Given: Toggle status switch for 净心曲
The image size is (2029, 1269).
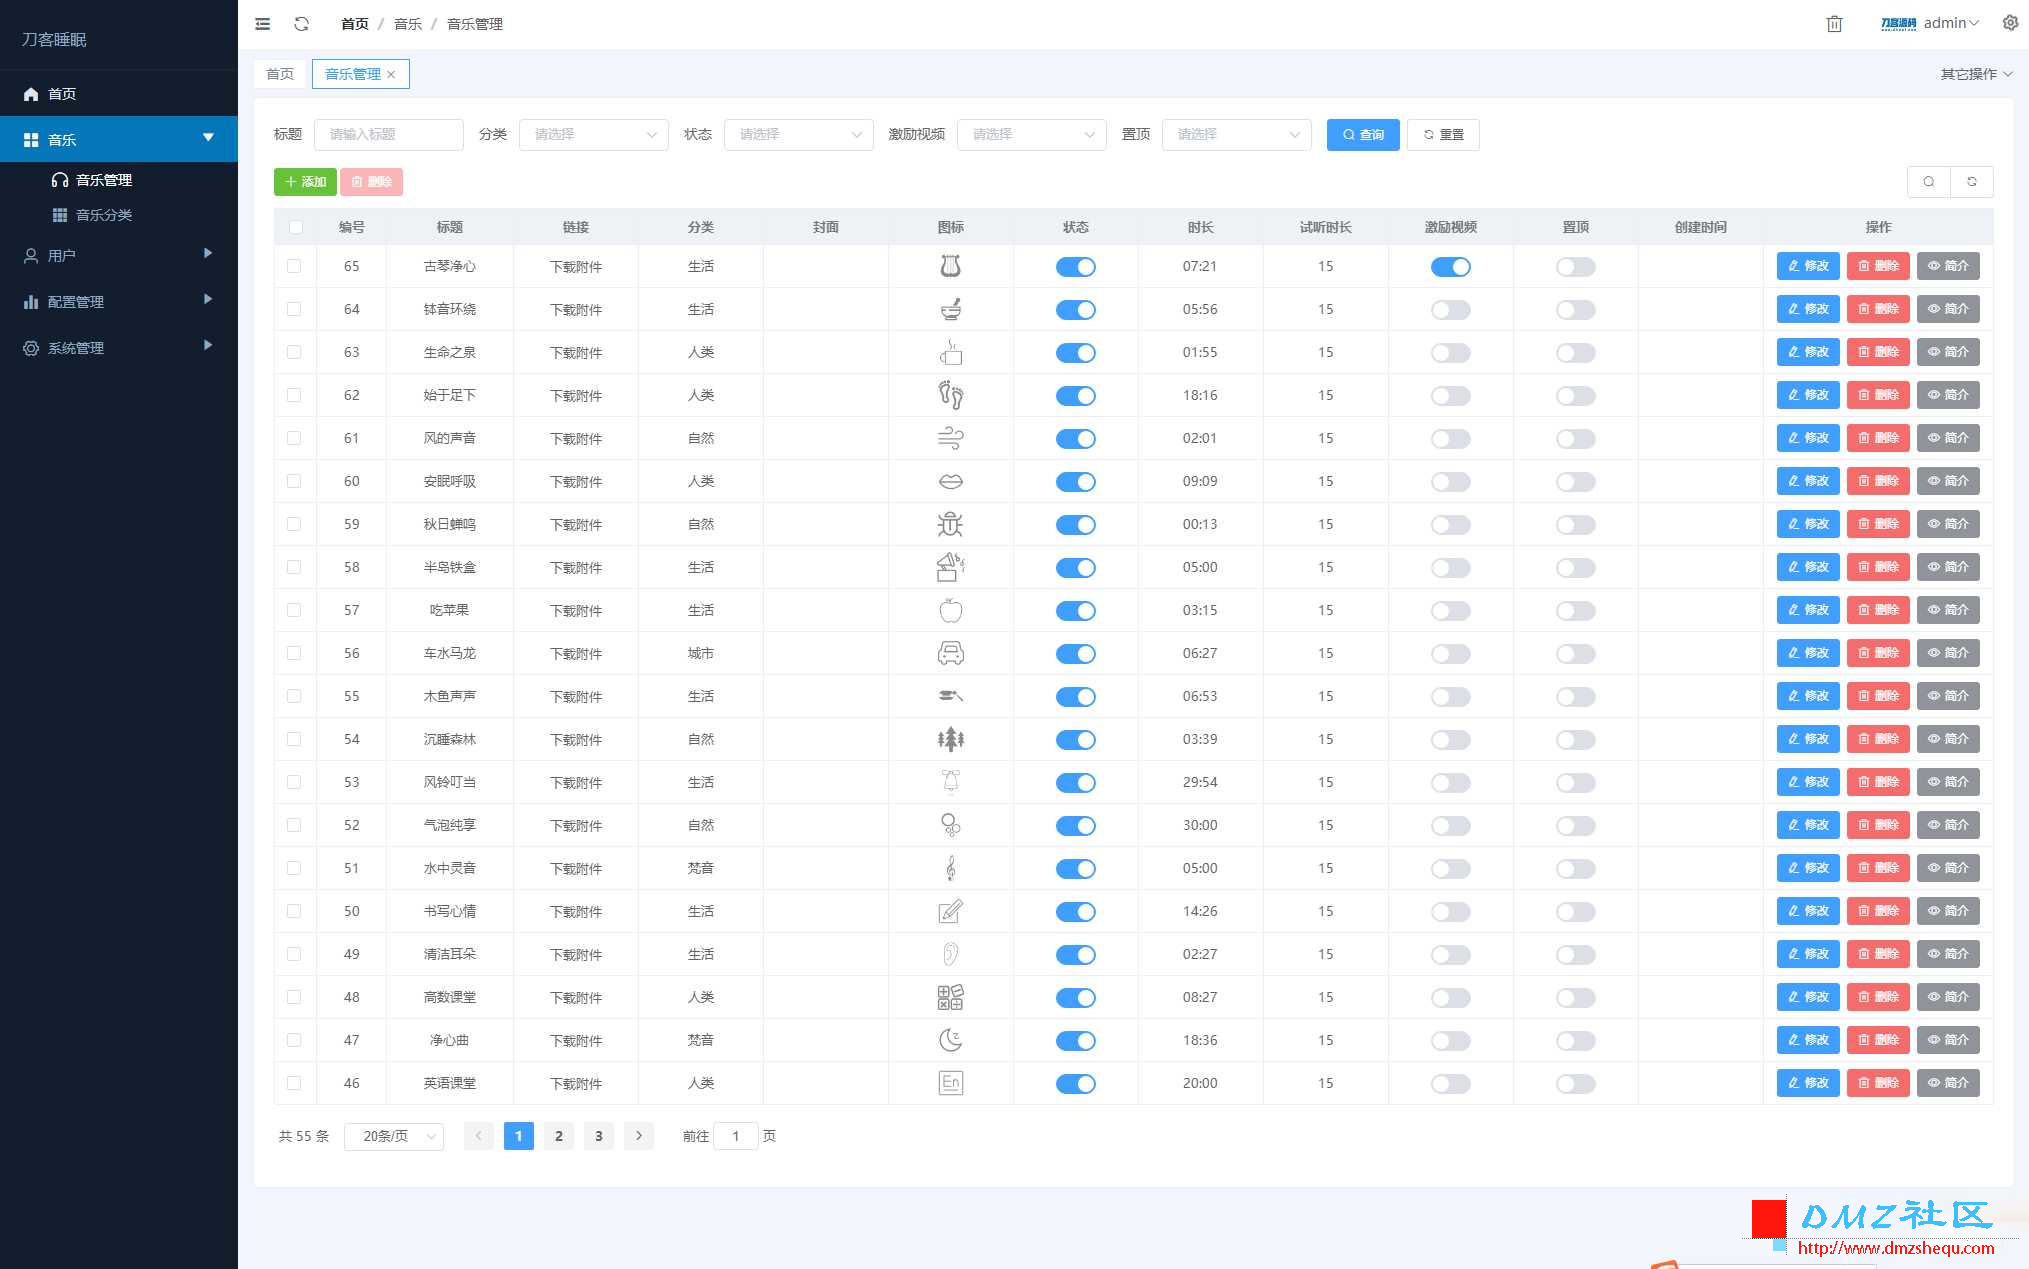Looking at the screenshot, I should (x=1075, y=1041).
